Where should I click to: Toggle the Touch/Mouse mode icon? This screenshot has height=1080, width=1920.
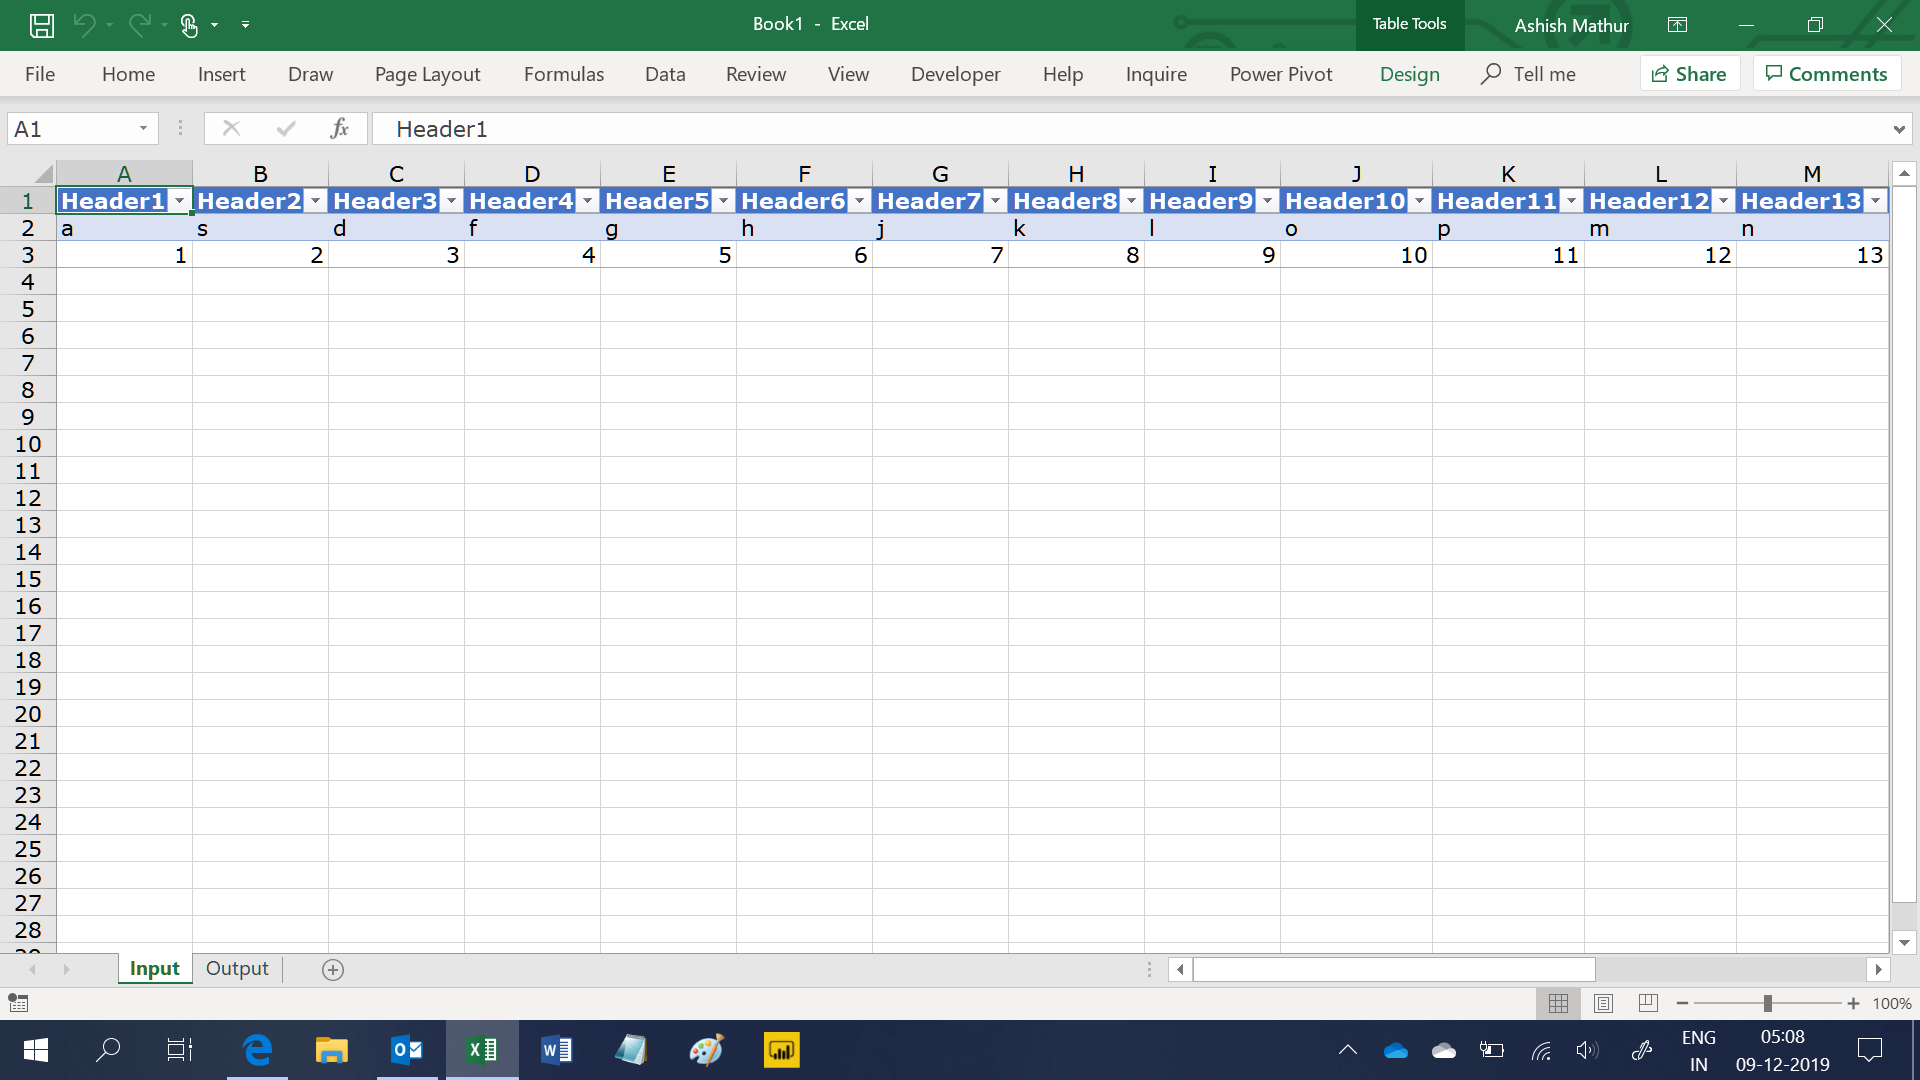189,25
